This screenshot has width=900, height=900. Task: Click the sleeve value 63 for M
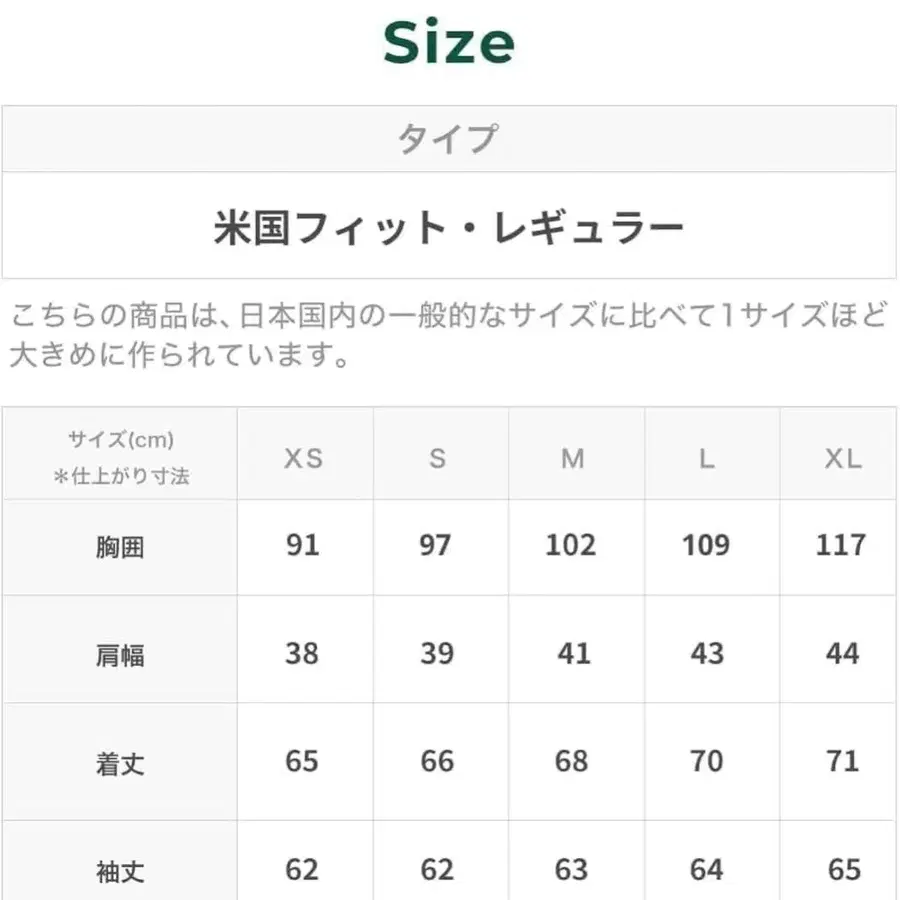pos(571,869)
